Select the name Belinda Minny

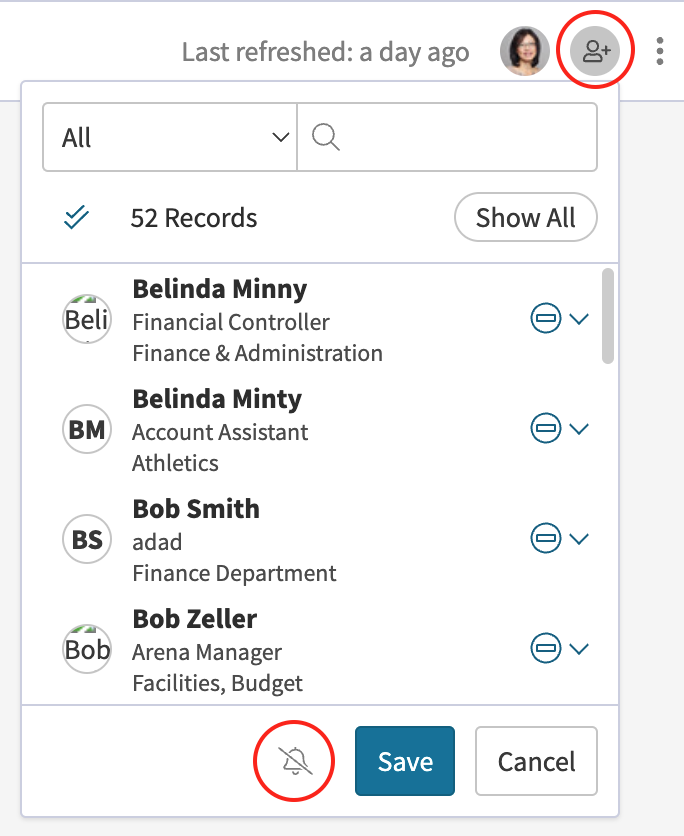220,290
